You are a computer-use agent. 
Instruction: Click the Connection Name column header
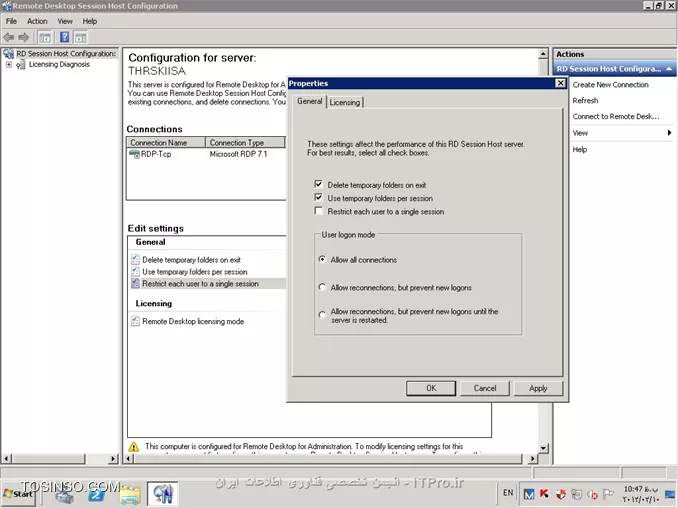(x=166, y=142)
